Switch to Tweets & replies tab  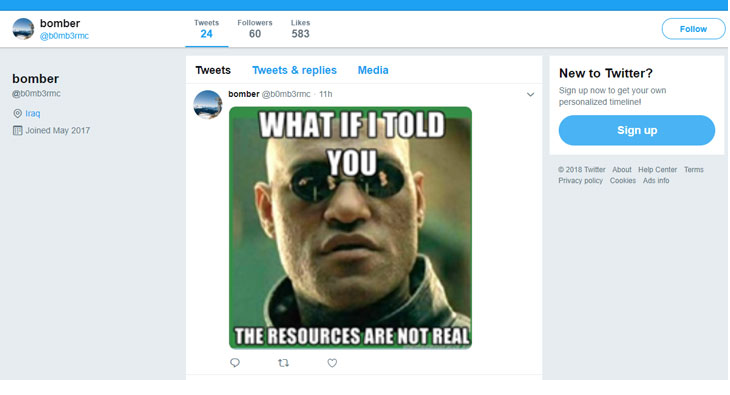[294, 70]
